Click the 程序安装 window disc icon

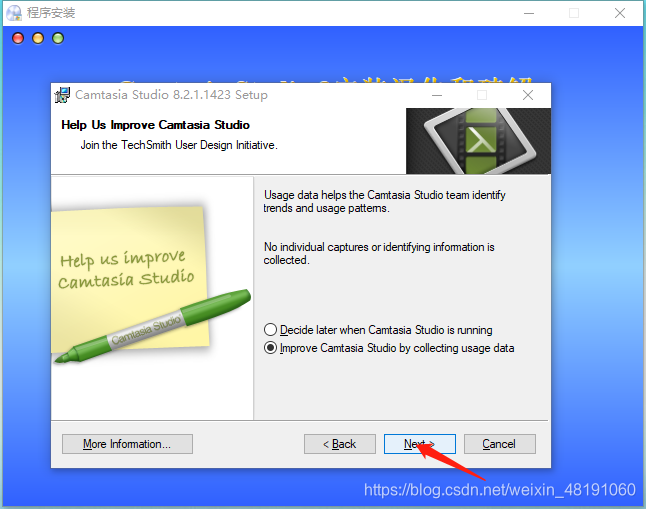click(14, 13)
